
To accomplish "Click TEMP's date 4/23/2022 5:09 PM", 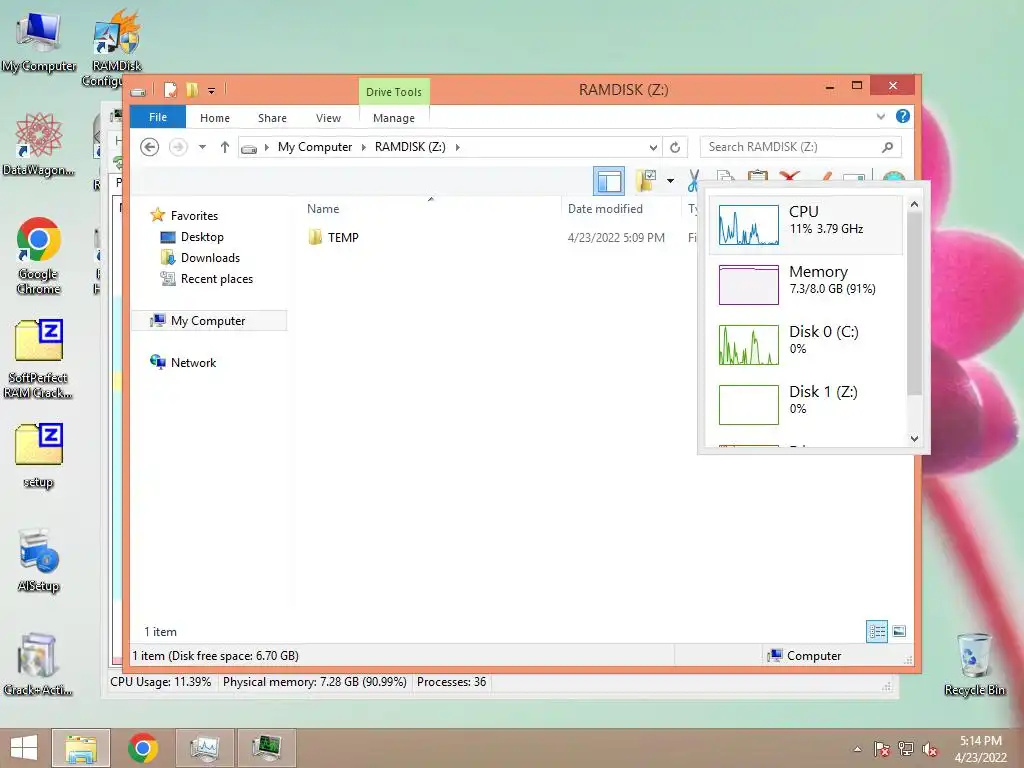I will pyautogui.click(x=616, y=238).
